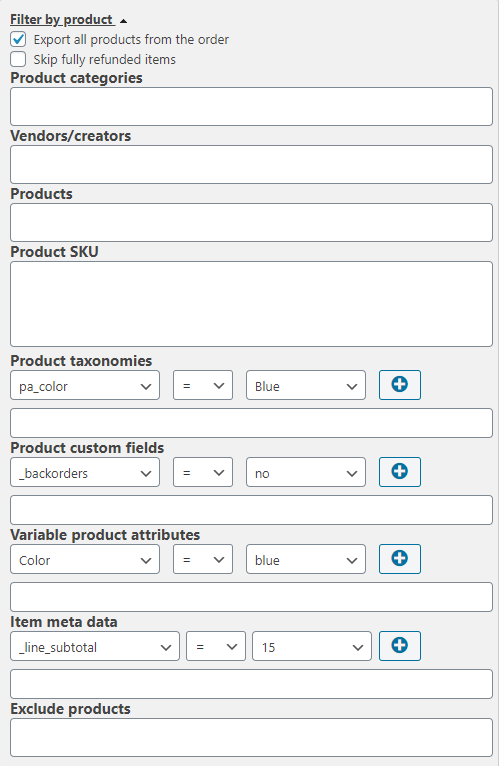Enable Skip fully refunded items
This screenshot has height=766, width=499.
18,59
